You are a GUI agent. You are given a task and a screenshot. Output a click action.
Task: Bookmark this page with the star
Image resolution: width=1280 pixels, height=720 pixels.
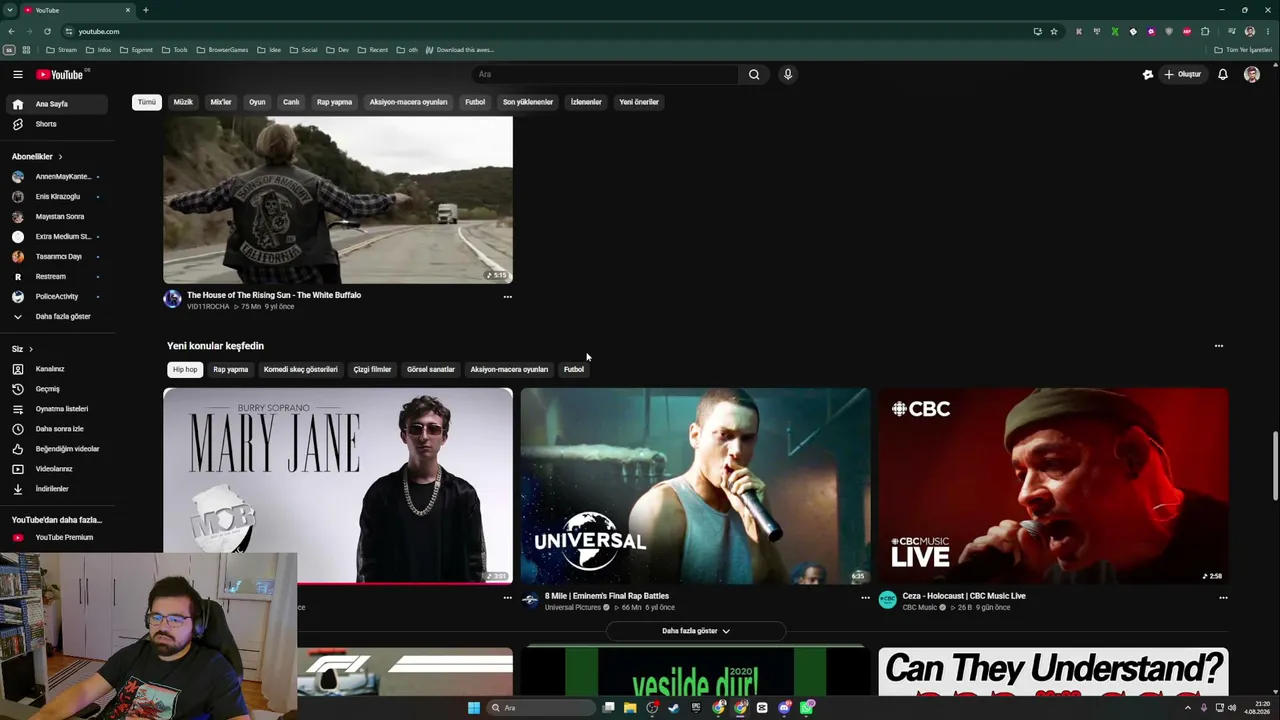pos(1054,31)
